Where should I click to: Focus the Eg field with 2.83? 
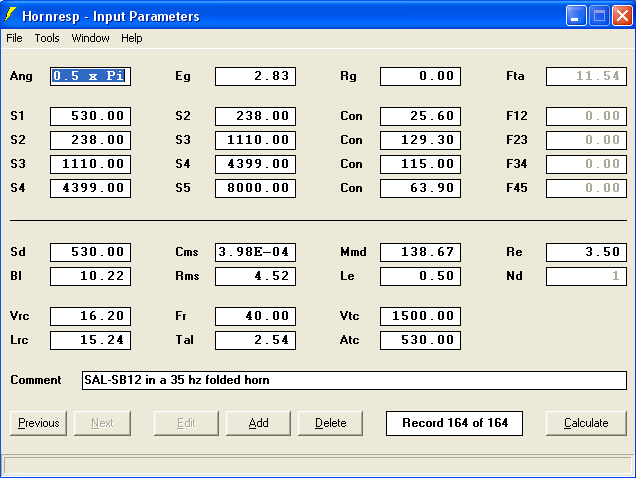point(256,76)
